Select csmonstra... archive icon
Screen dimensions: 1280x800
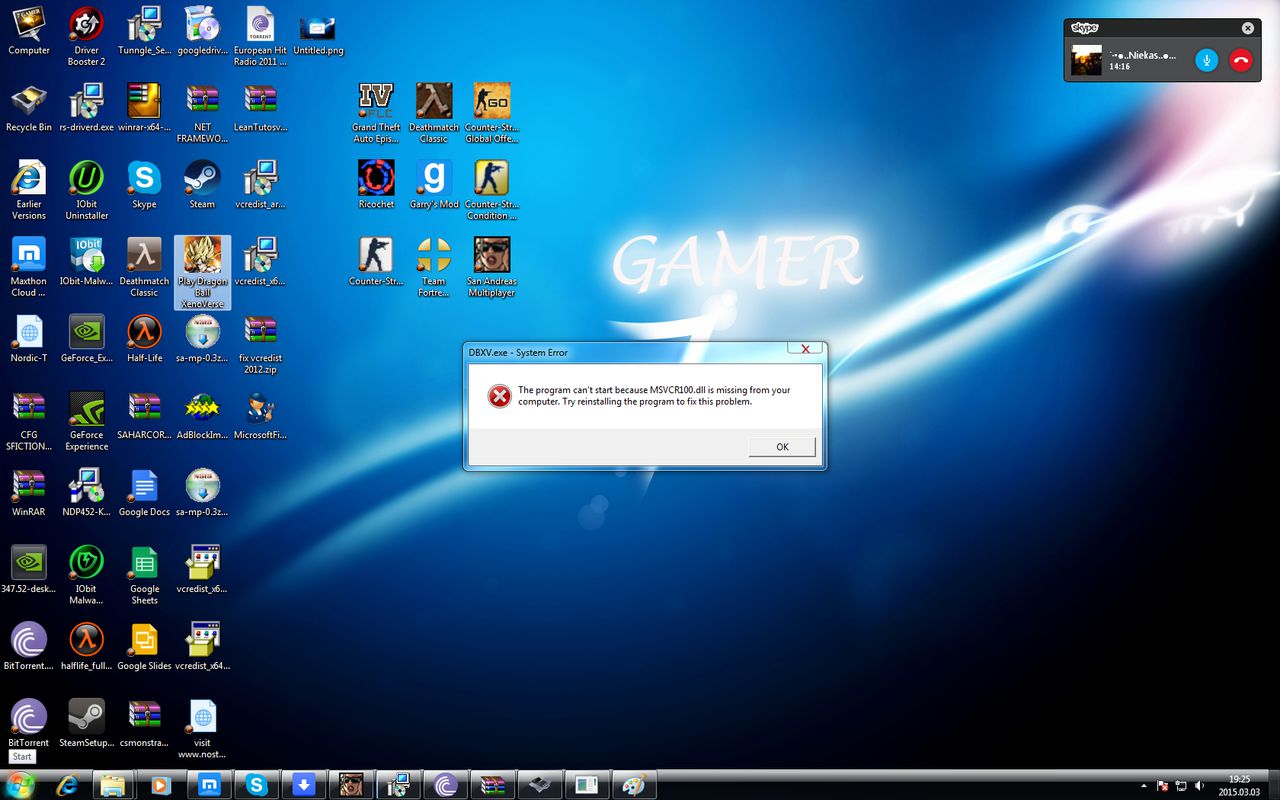pos(144,723)
